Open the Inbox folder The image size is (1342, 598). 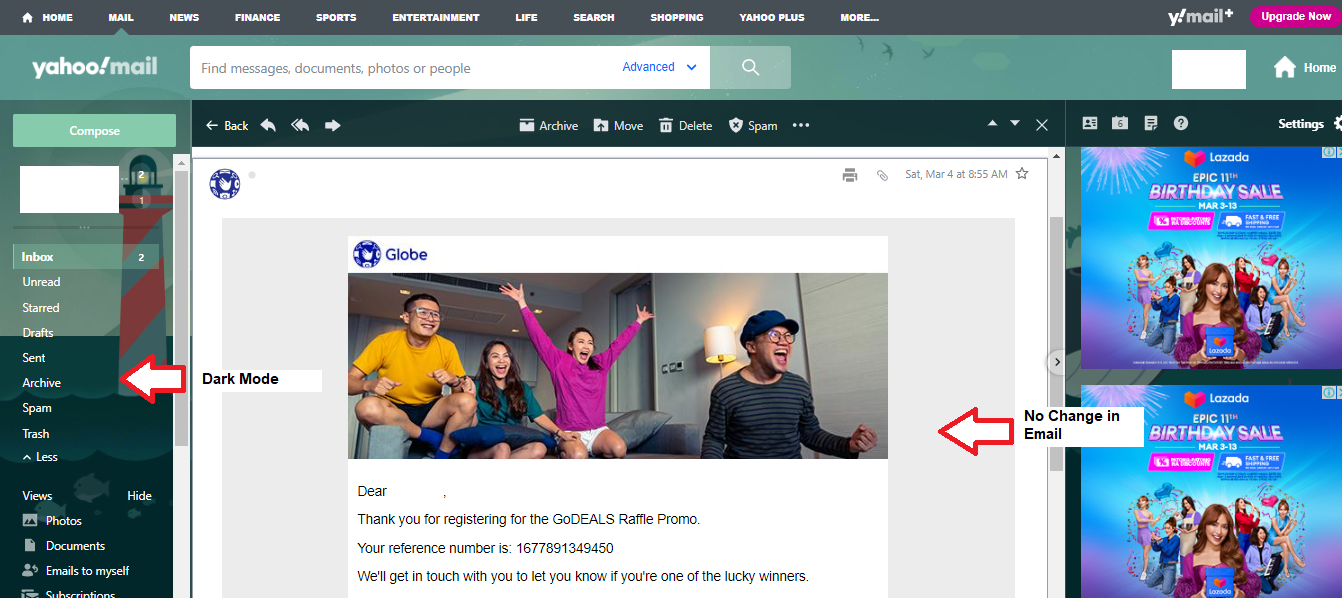(x=86, y=257)
